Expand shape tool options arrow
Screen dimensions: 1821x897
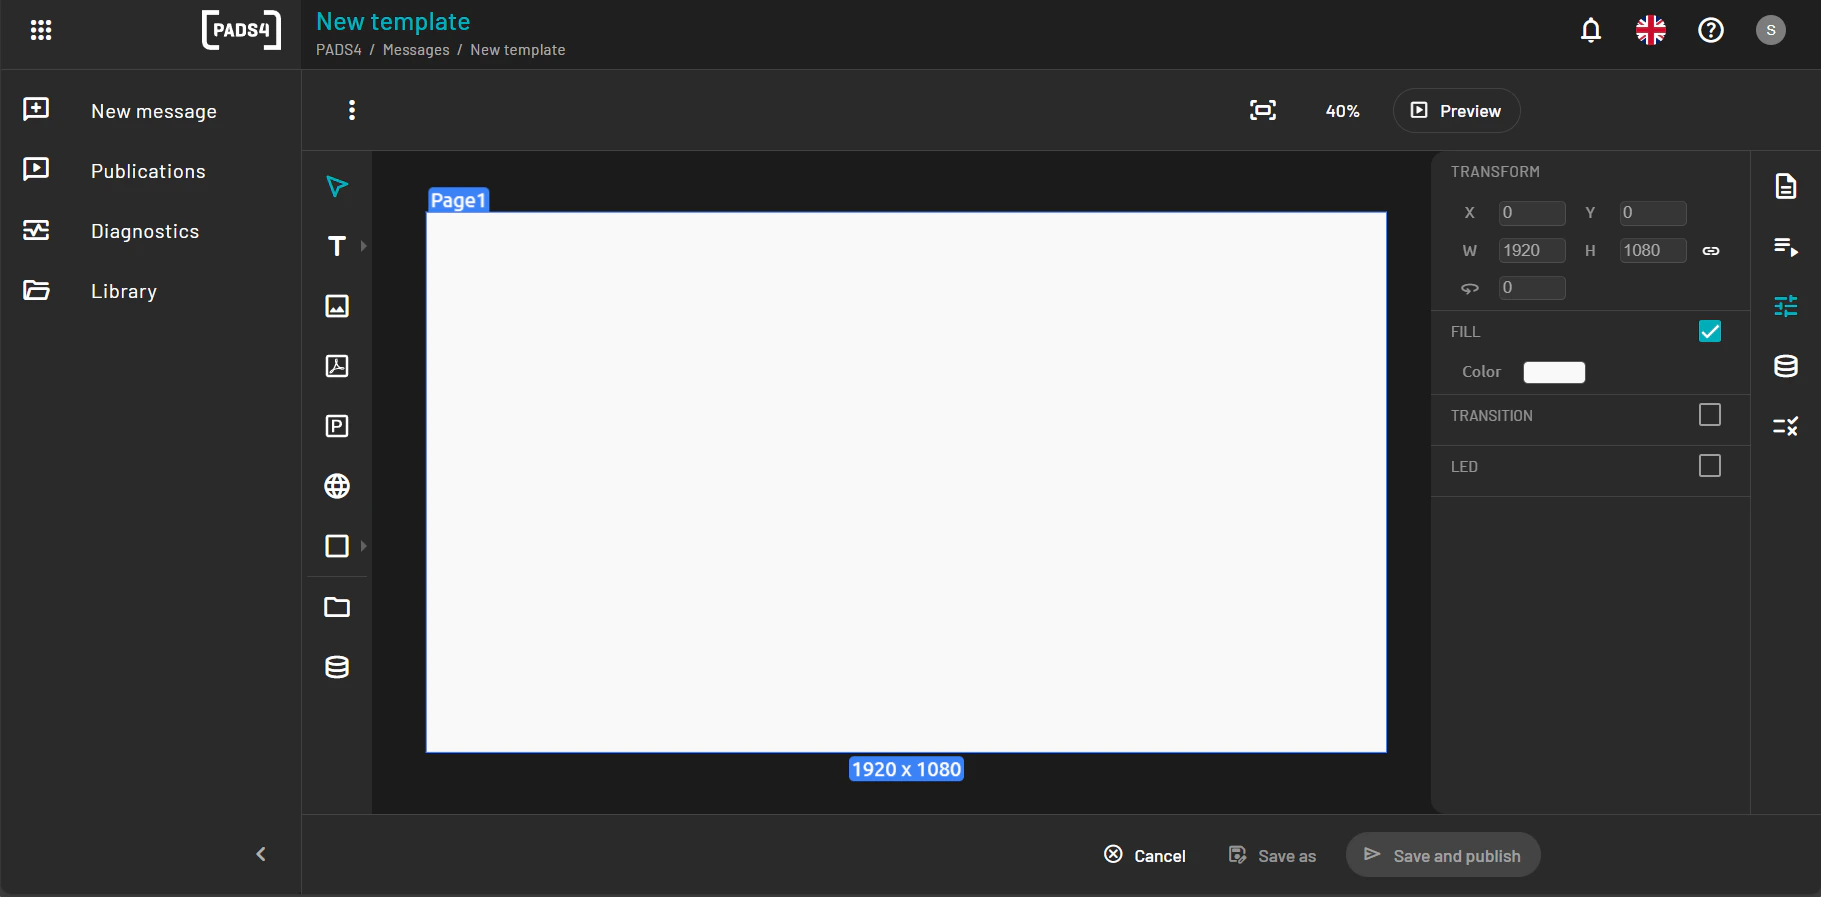pyautogui.click(x=364, y=546)
